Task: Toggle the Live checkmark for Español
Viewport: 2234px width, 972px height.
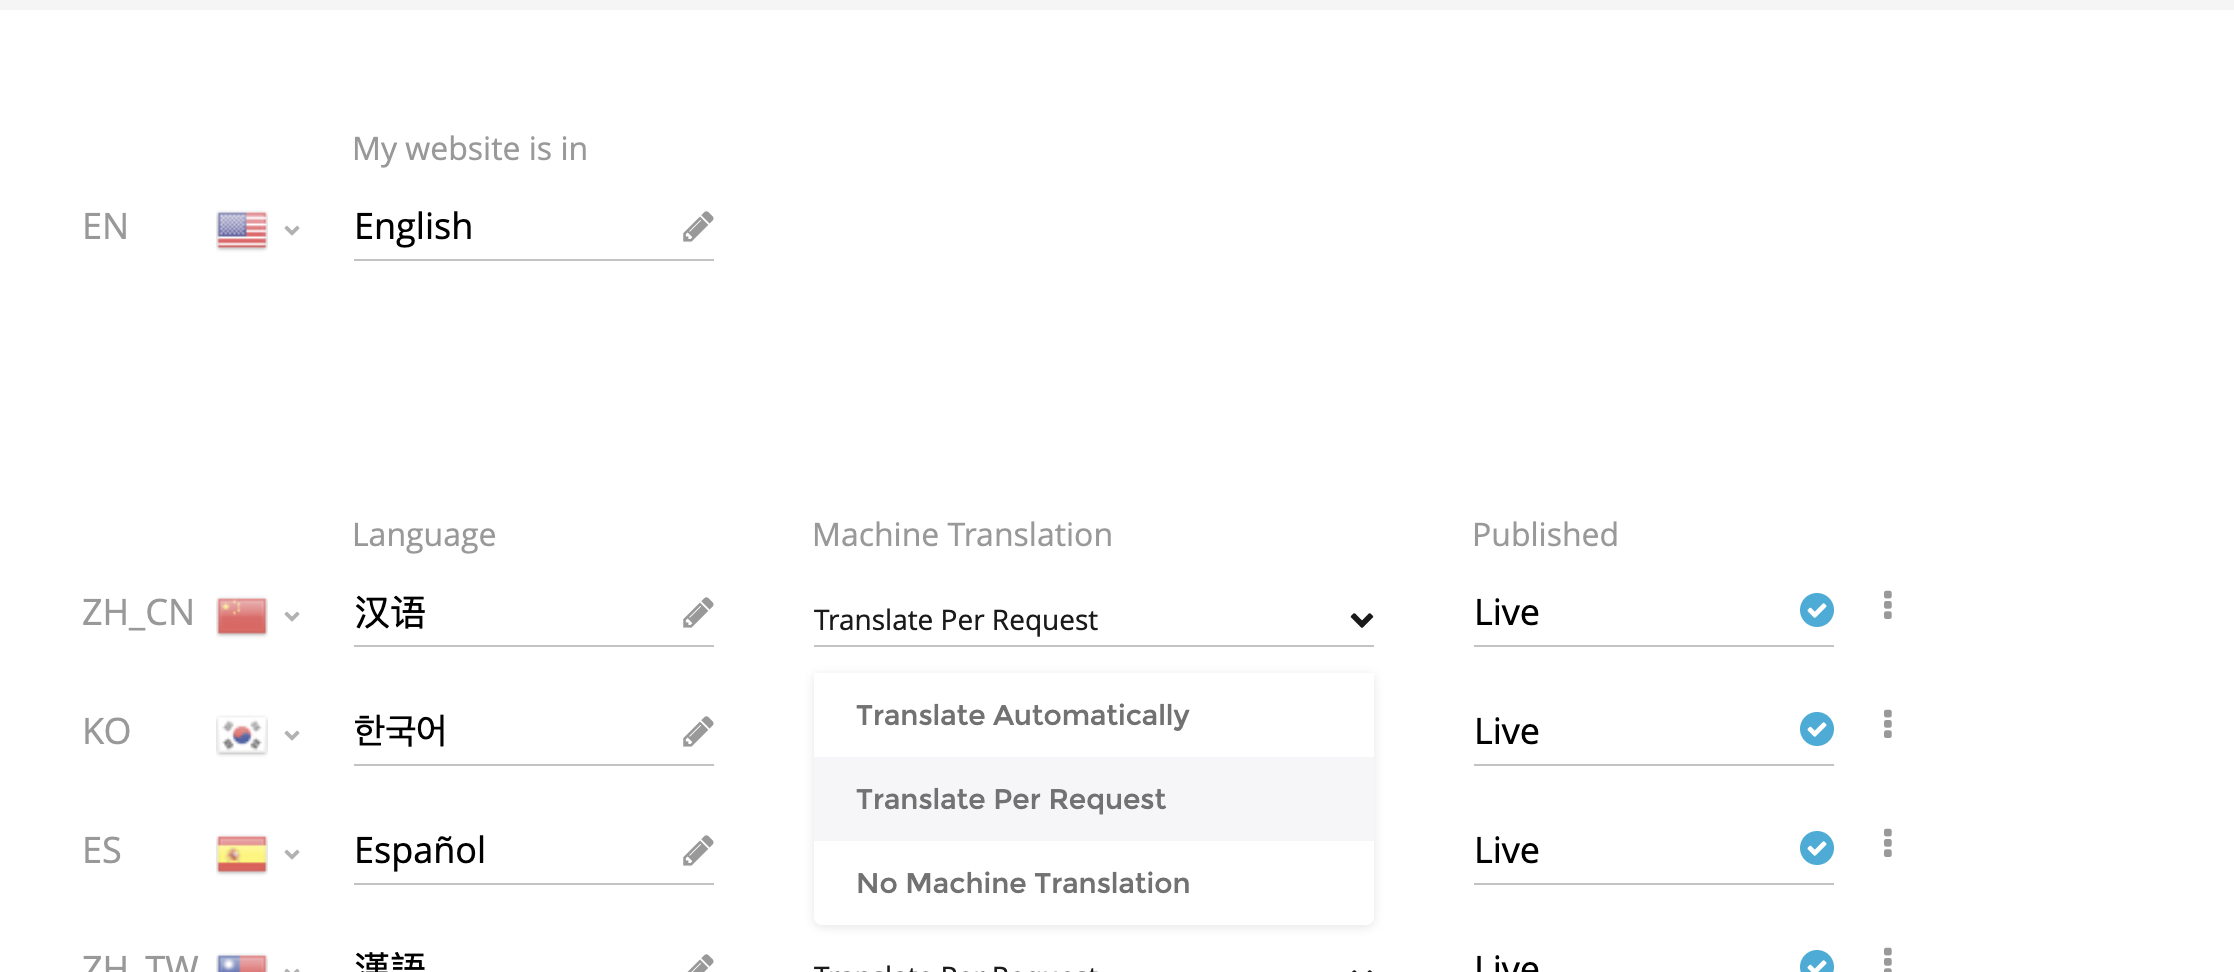Action: (1816, 848)
